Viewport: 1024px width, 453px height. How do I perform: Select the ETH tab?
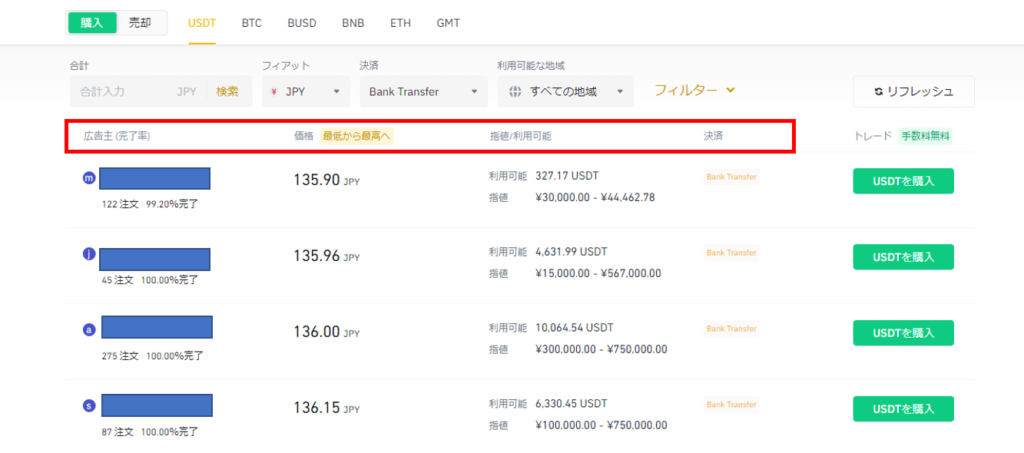(x=399, y=22)
